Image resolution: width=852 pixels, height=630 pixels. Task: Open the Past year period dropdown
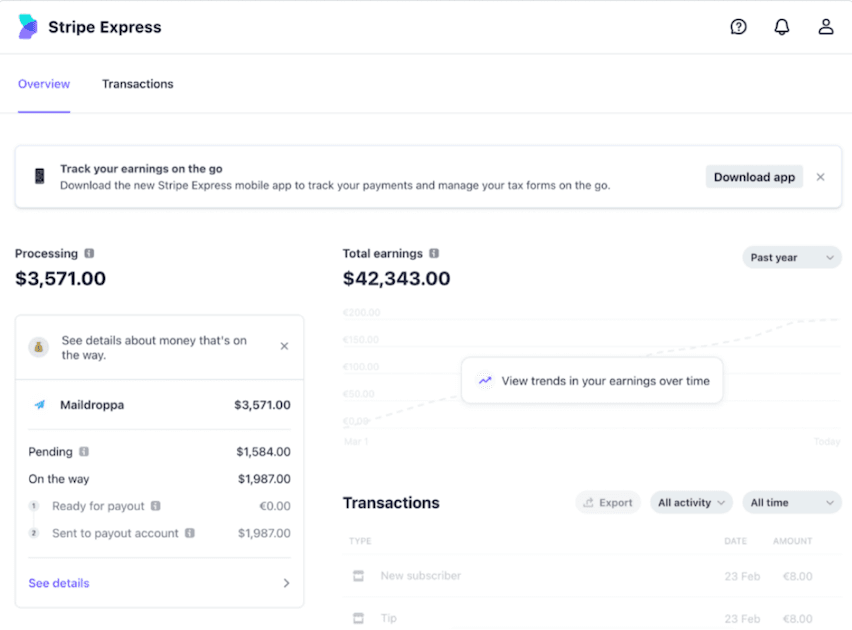[x=791, y=257]
